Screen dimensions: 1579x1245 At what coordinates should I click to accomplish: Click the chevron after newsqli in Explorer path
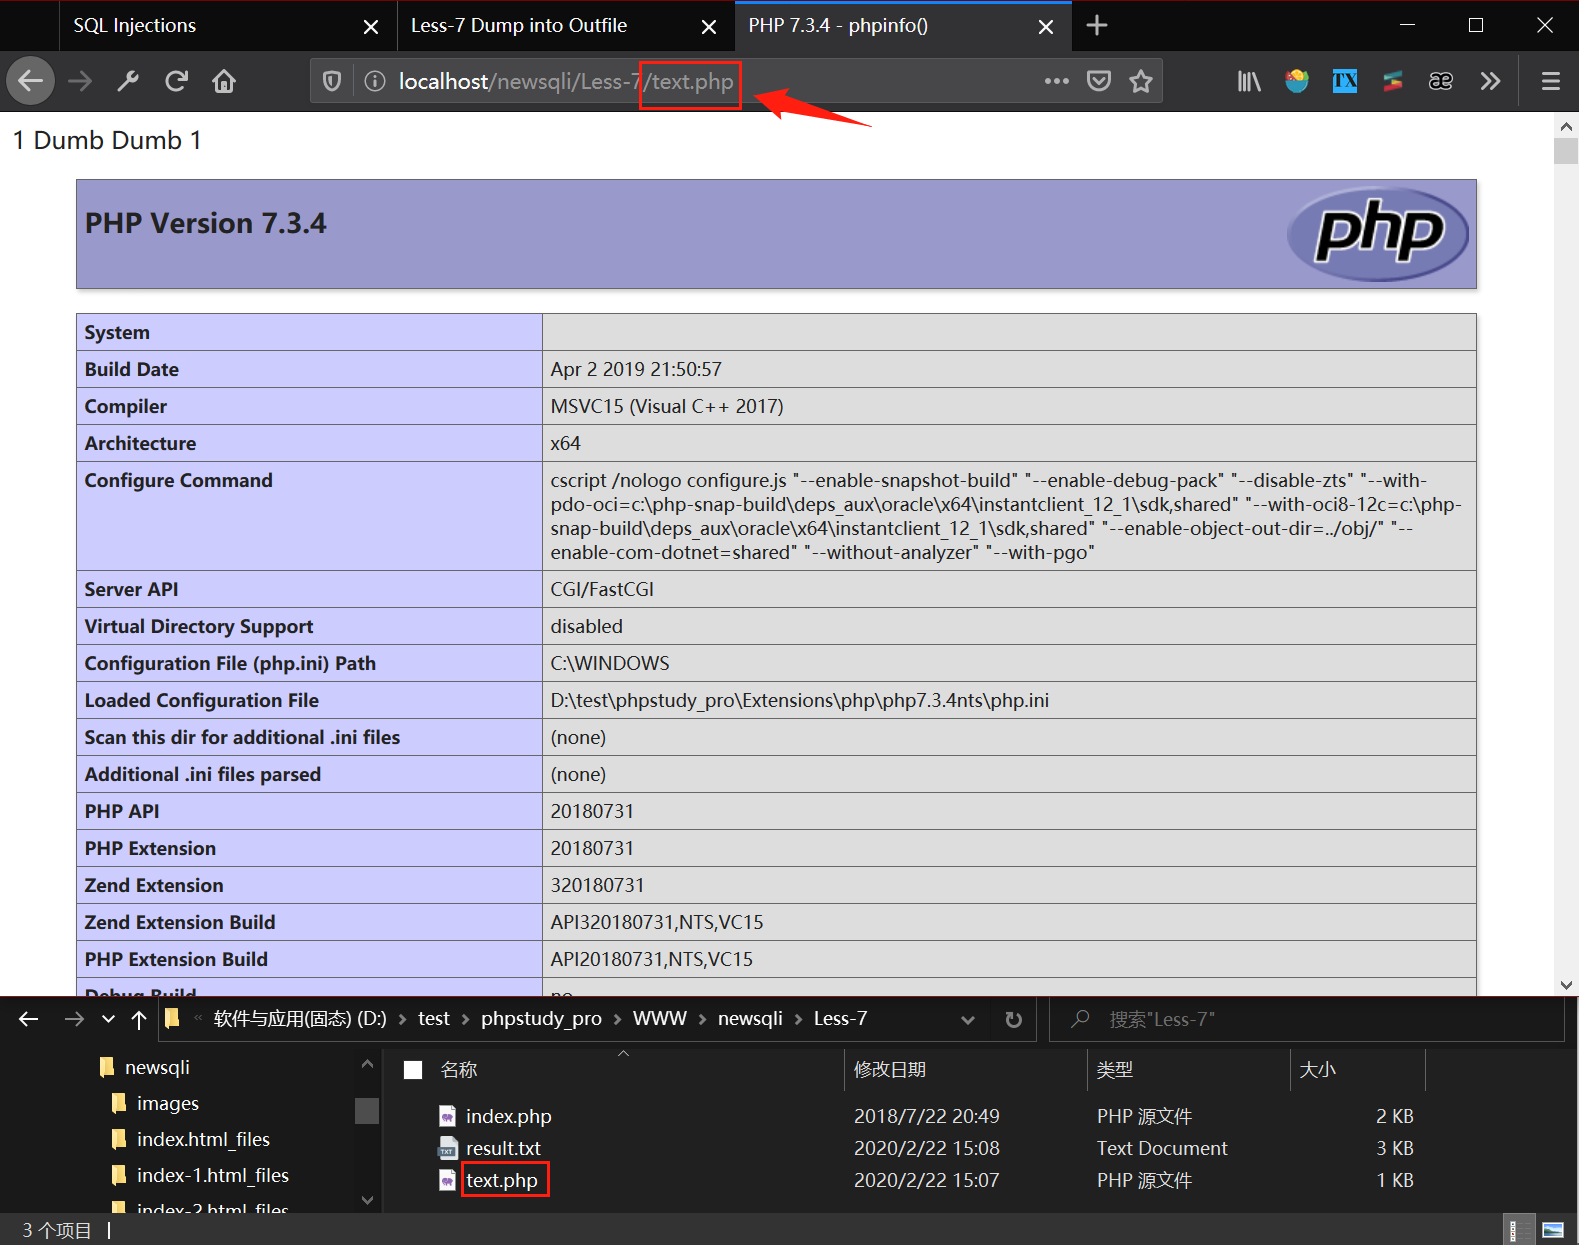798,1019
